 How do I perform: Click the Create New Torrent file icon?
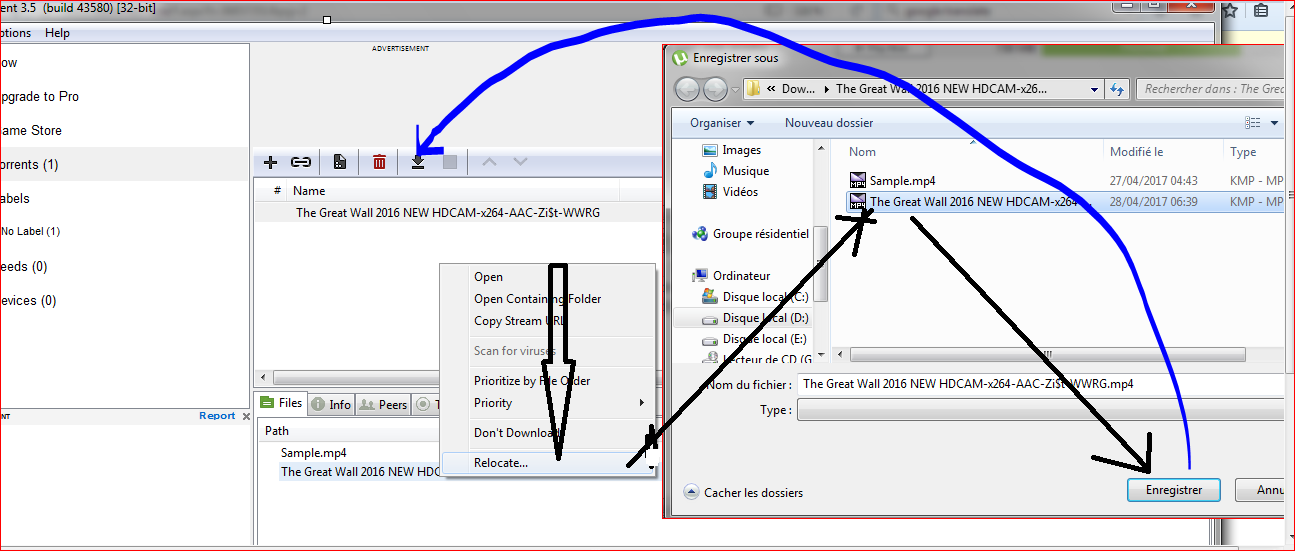click(x=340, y=162)
